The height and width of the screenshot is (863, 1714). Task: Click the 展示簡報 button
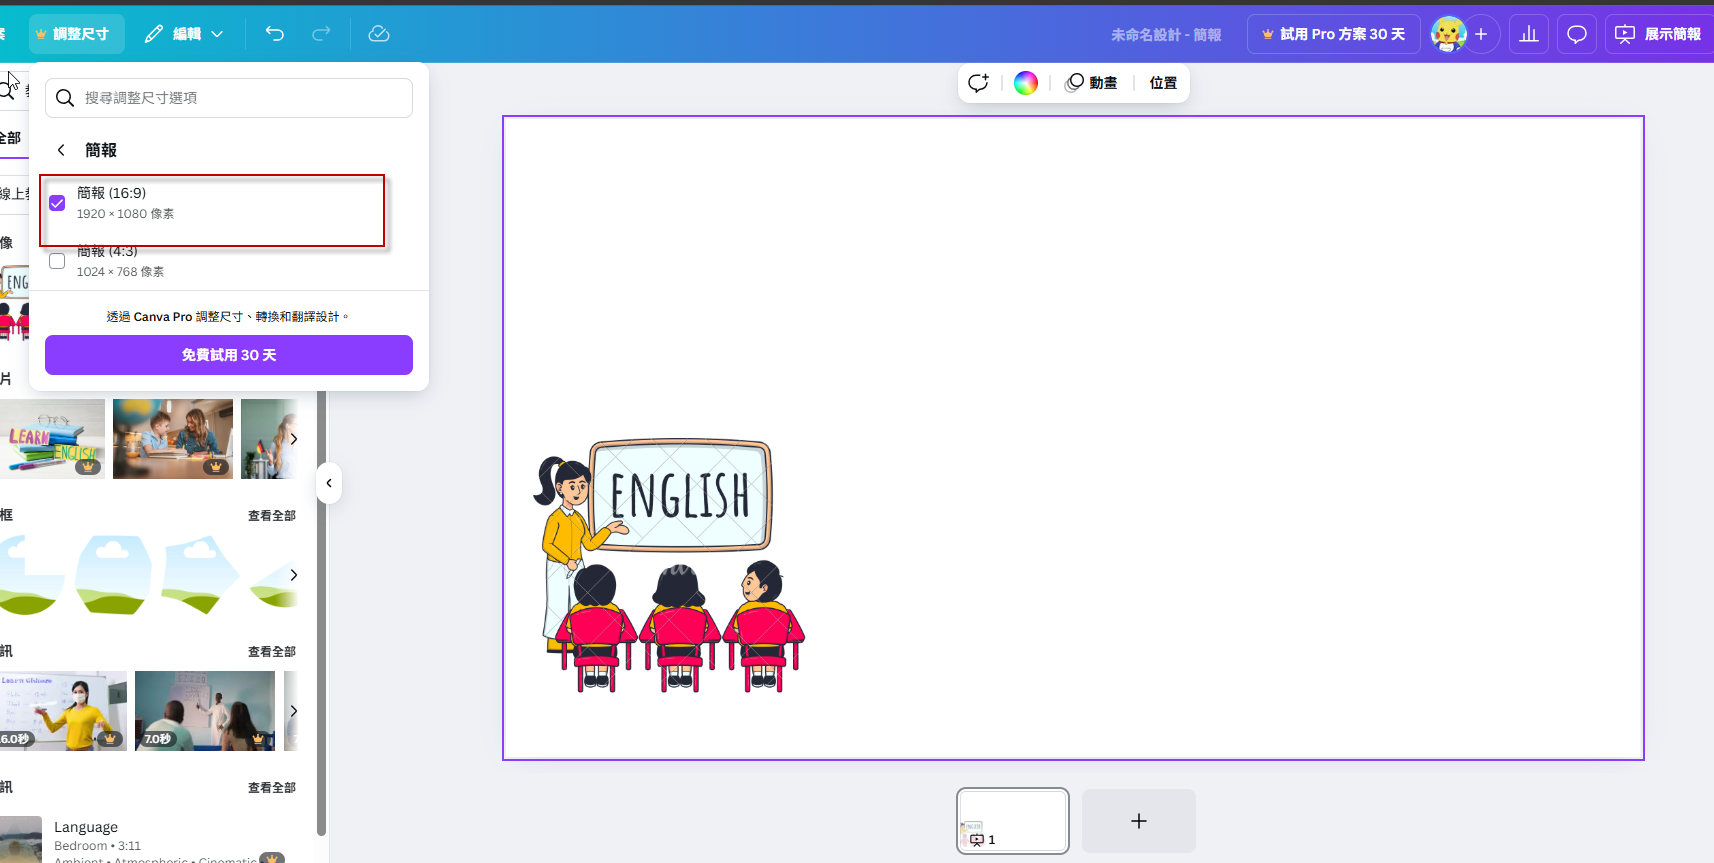coord(1659,34)
